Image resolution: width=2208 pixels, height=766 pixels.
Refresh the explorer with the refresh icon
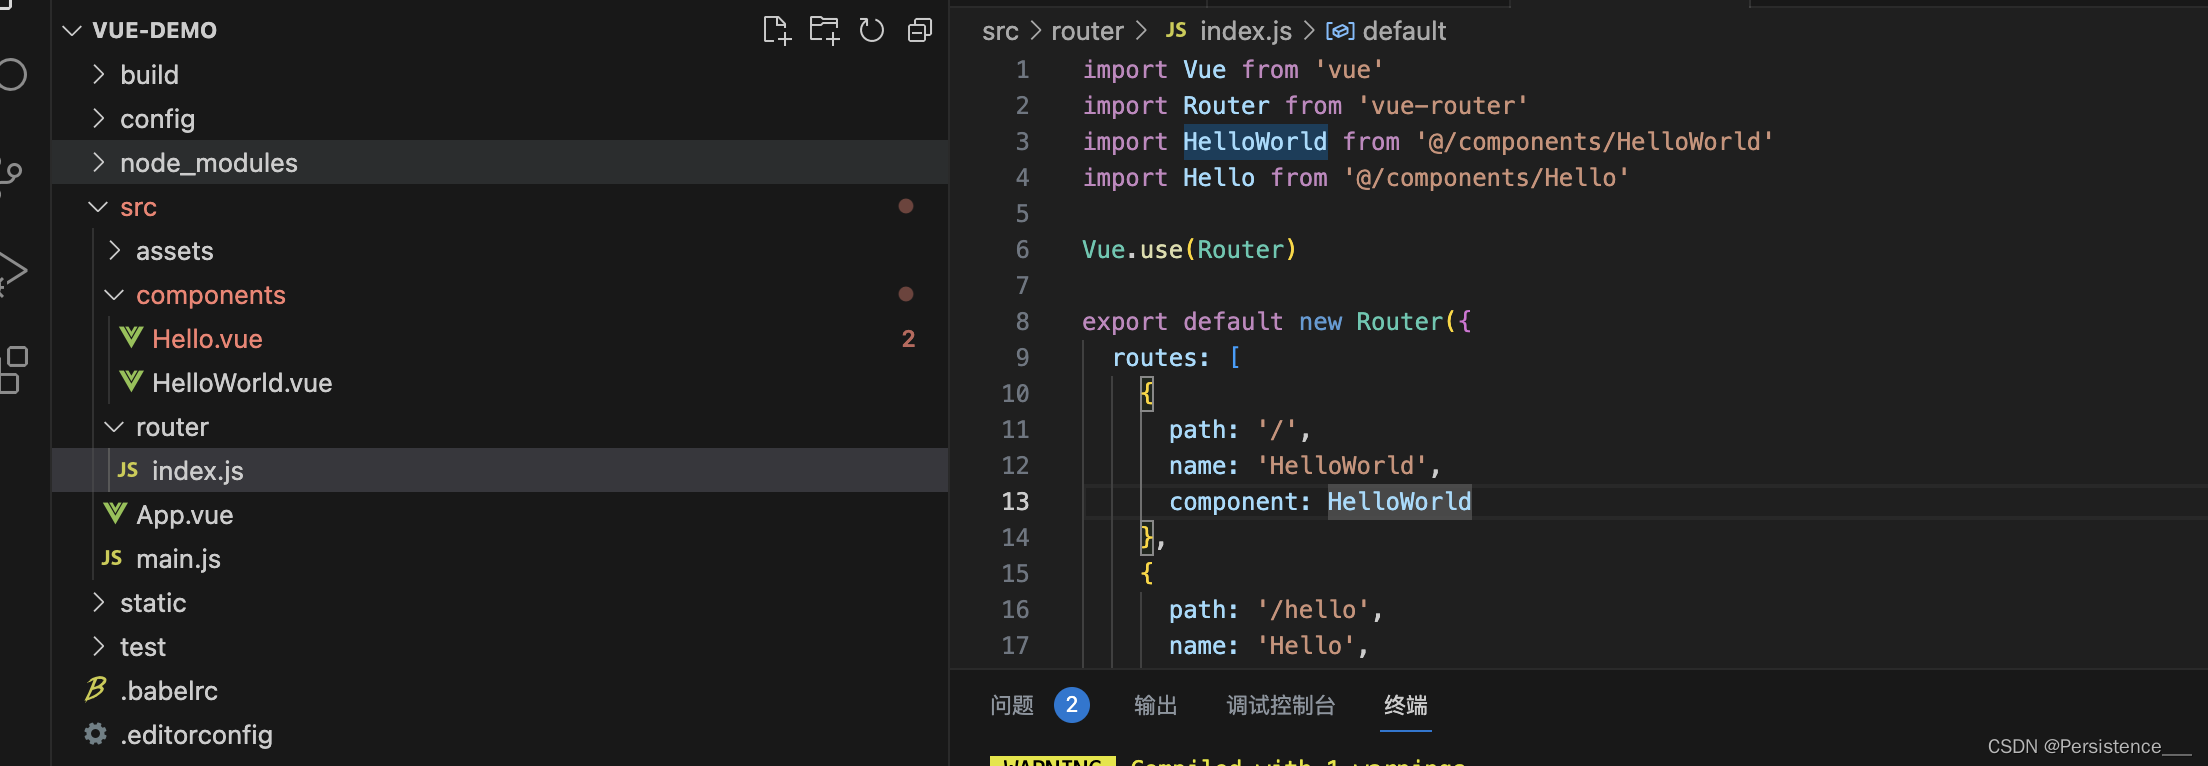(x=872, y=30)
